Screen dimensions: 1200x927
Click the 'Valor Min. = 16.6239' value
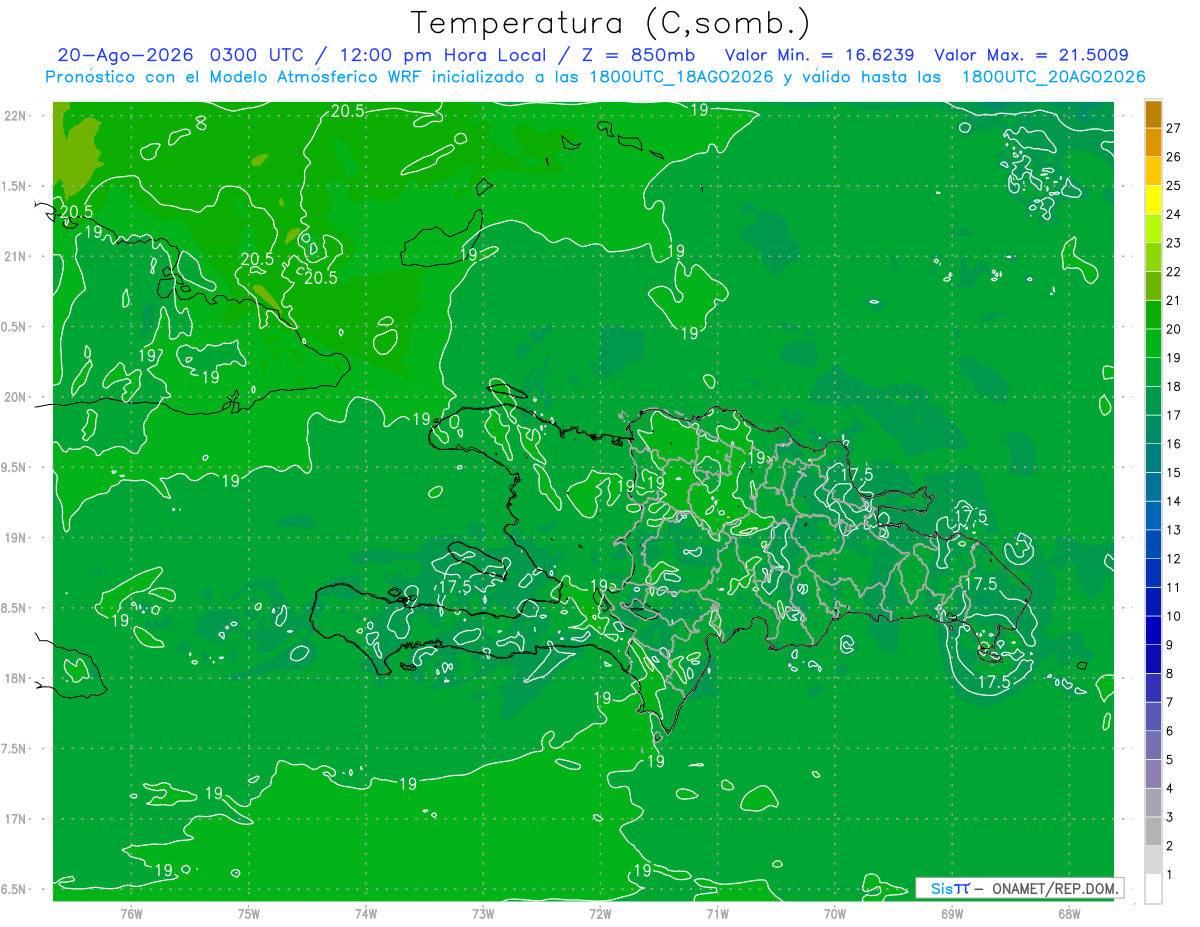pos(819,55)
